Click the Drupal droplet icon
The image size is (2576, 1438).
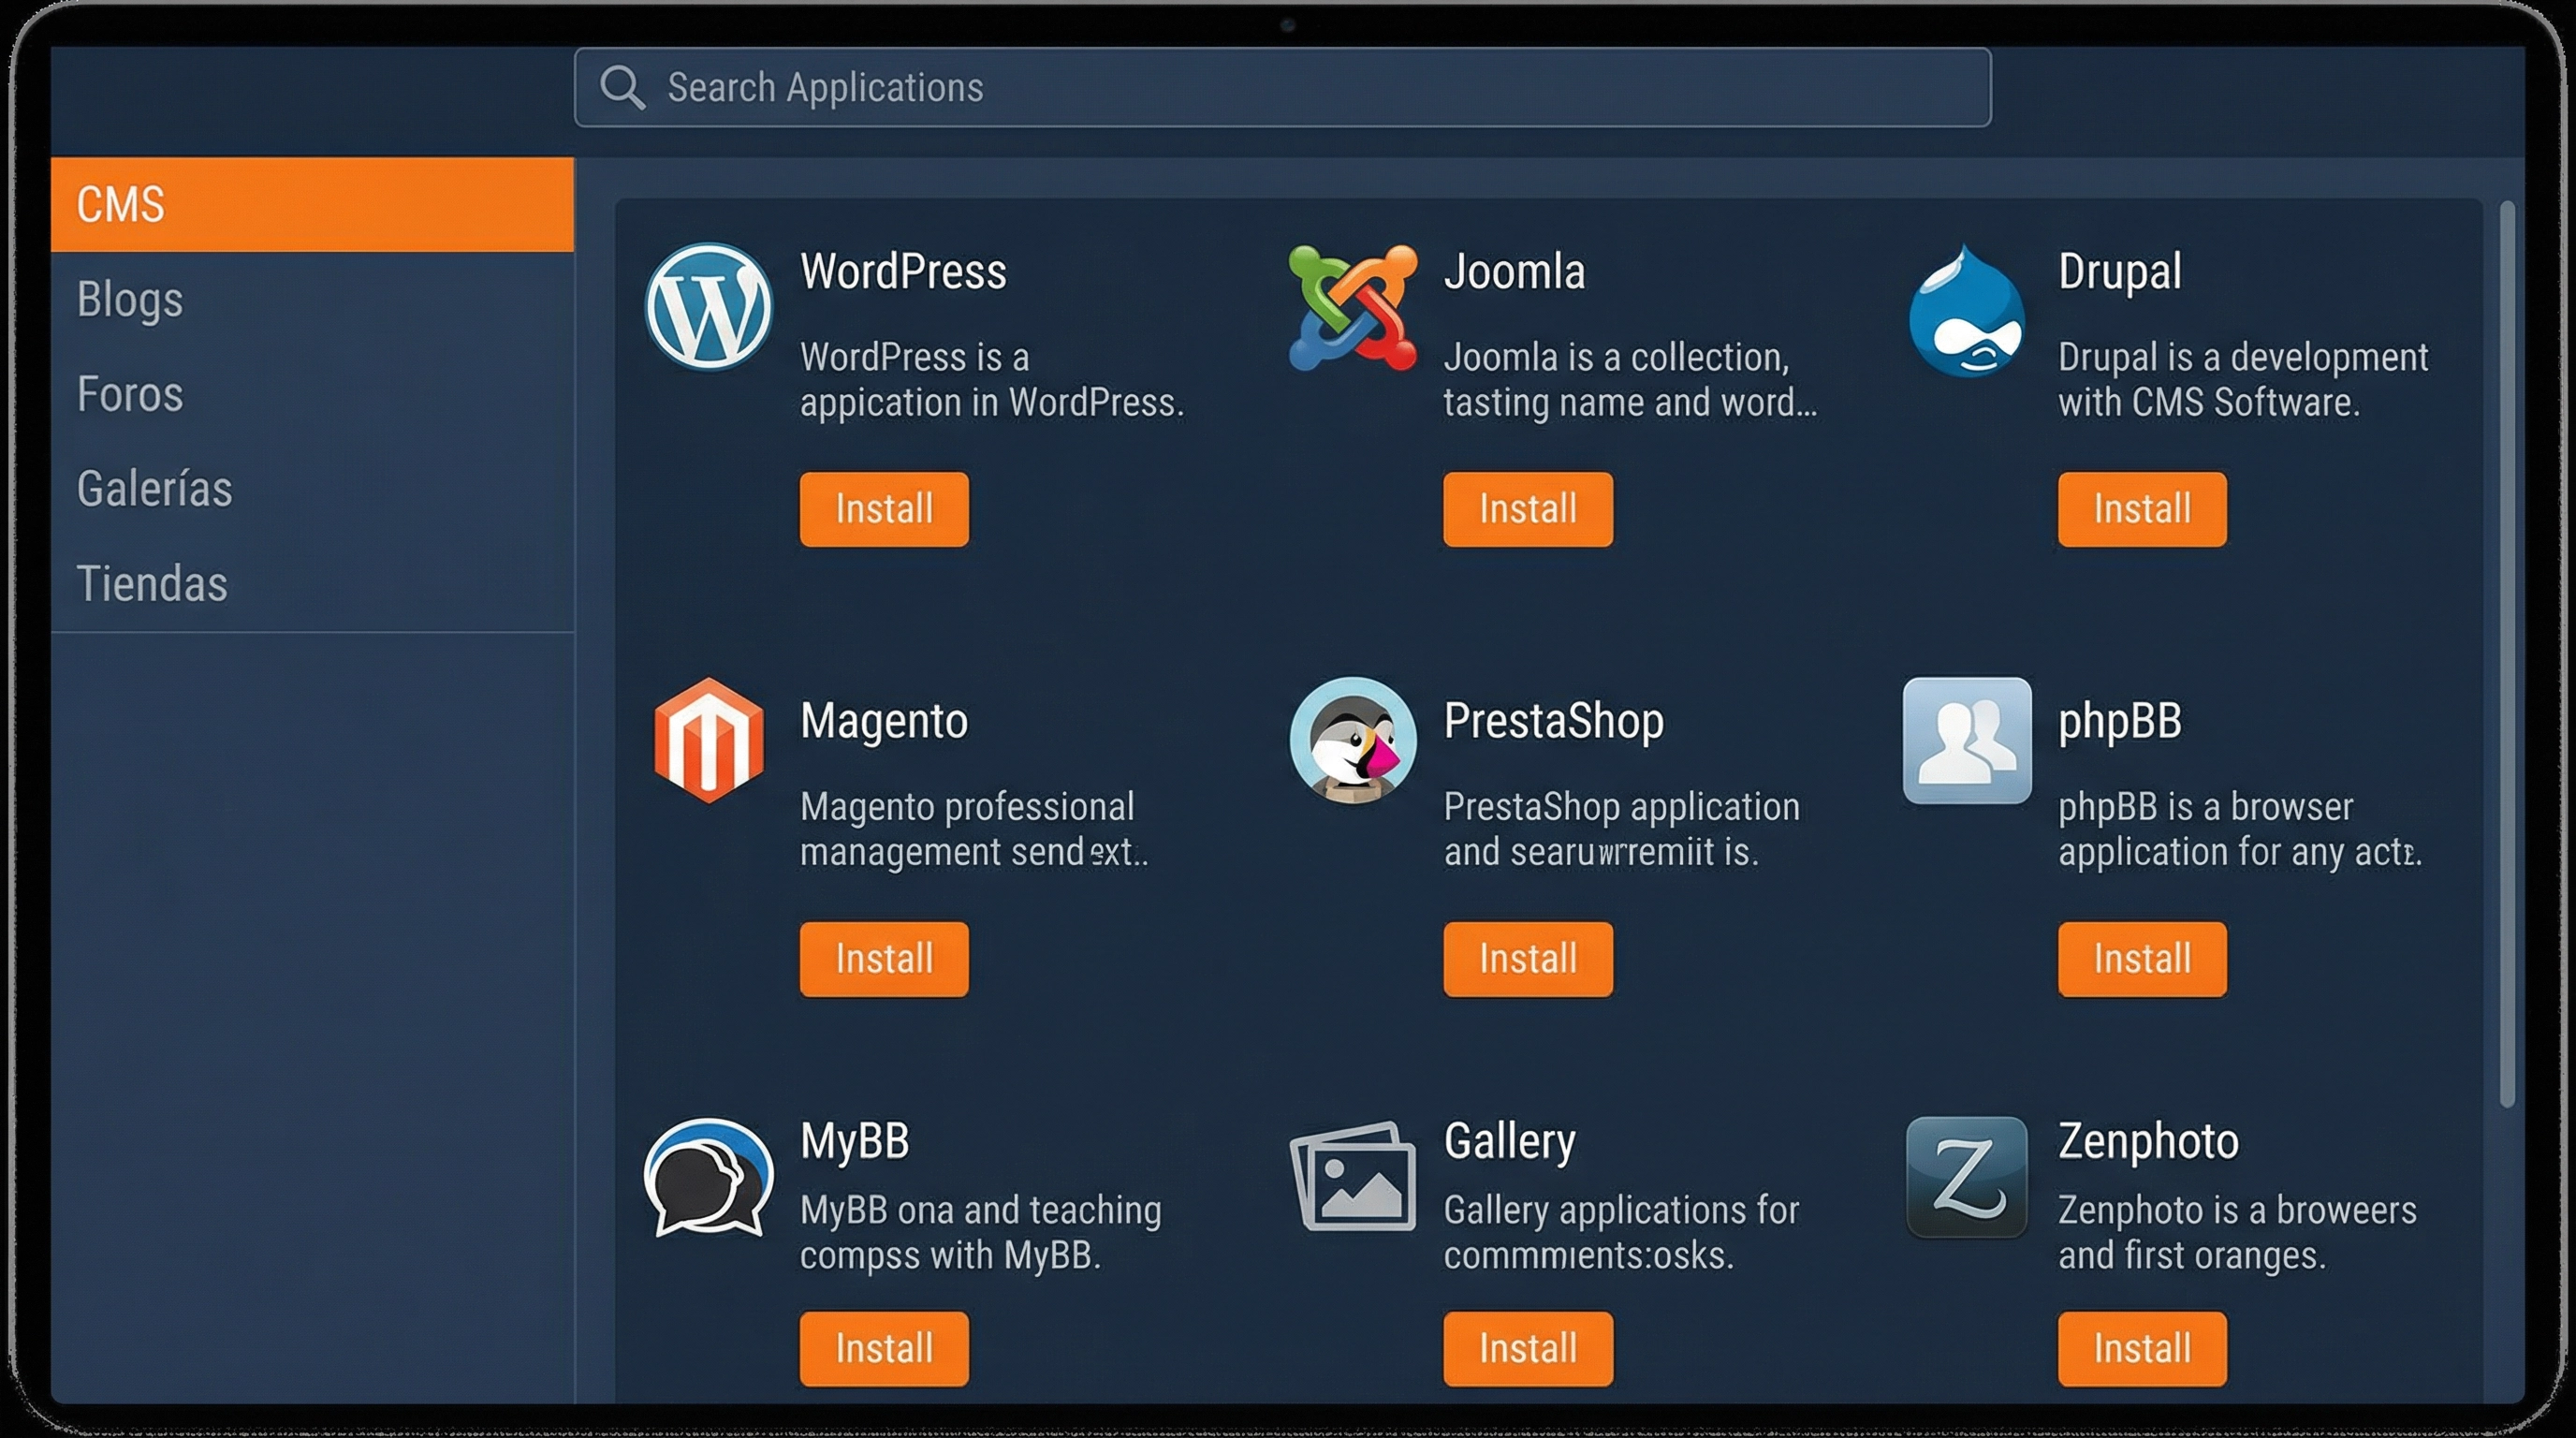click(x=1966, y=310)
